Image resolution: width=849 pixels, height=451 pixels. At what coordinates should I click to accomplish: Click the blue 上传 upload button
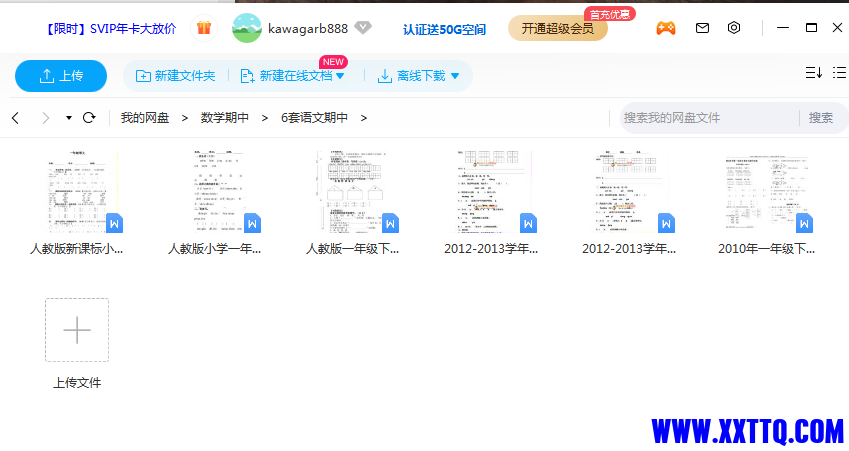[x=60, y=76]
